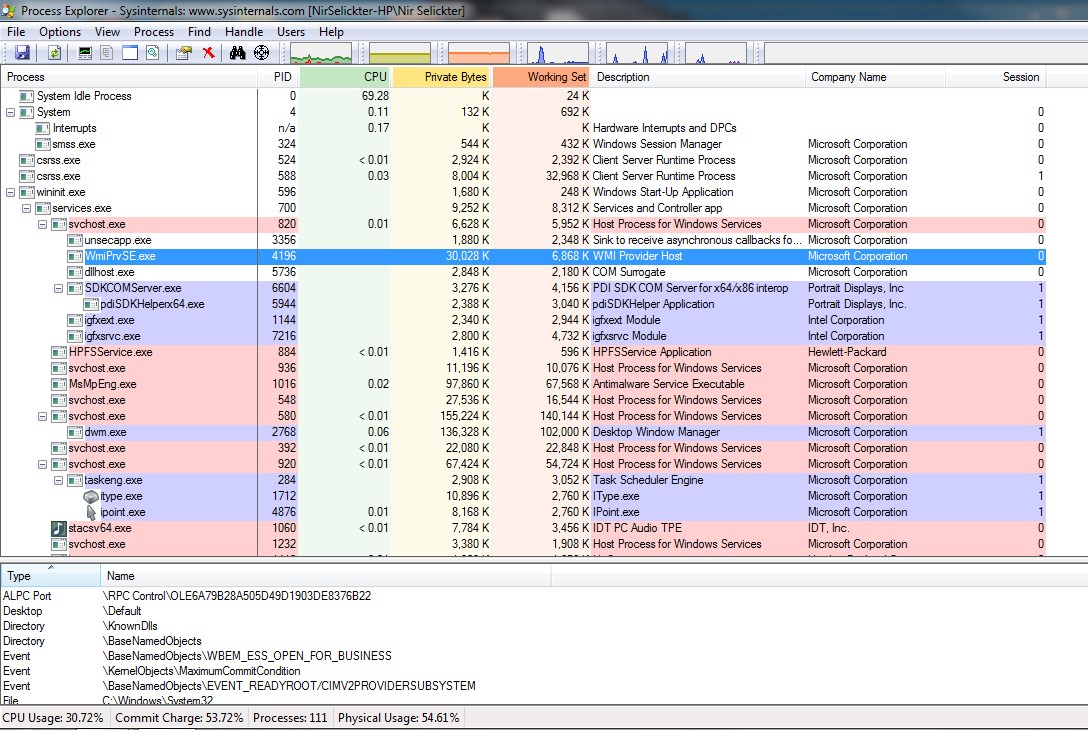1088x730 pixels.
Task: Click the Processes: 111 status entry
Action: tap(290, 718)
